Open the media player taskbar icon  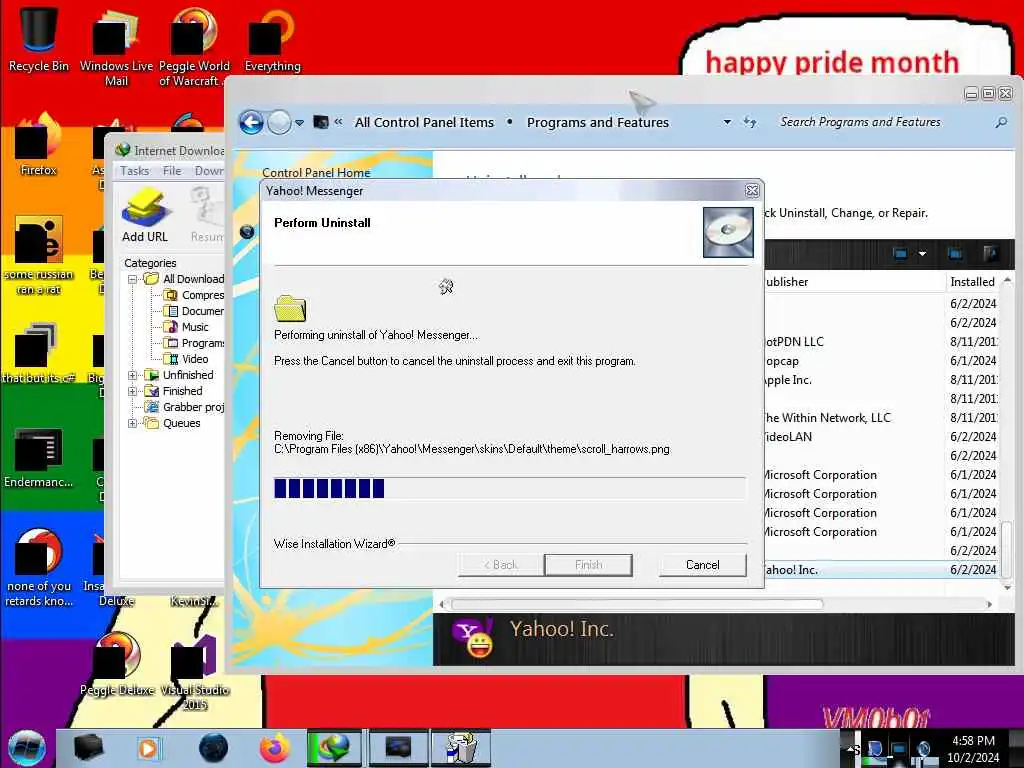tap(148, 748)
